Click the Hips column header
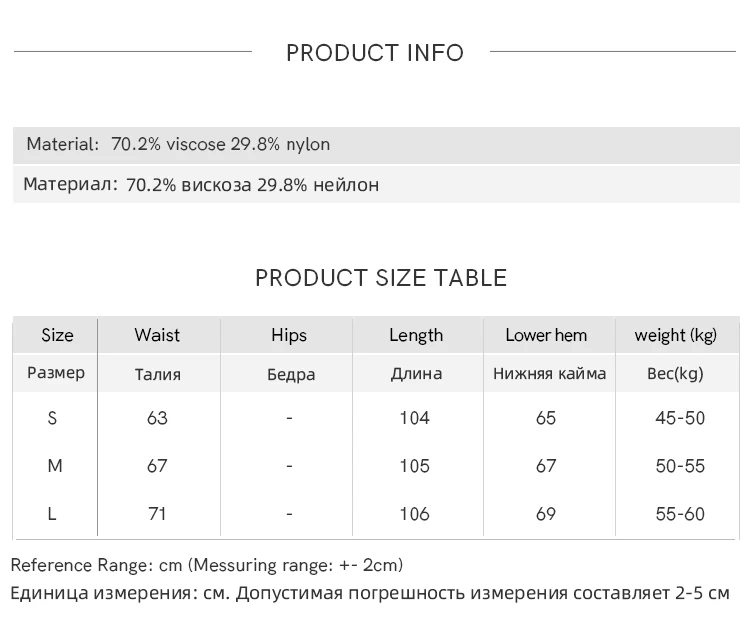The height and width of the screenshot is (630, 750). (x=289, y=335)
